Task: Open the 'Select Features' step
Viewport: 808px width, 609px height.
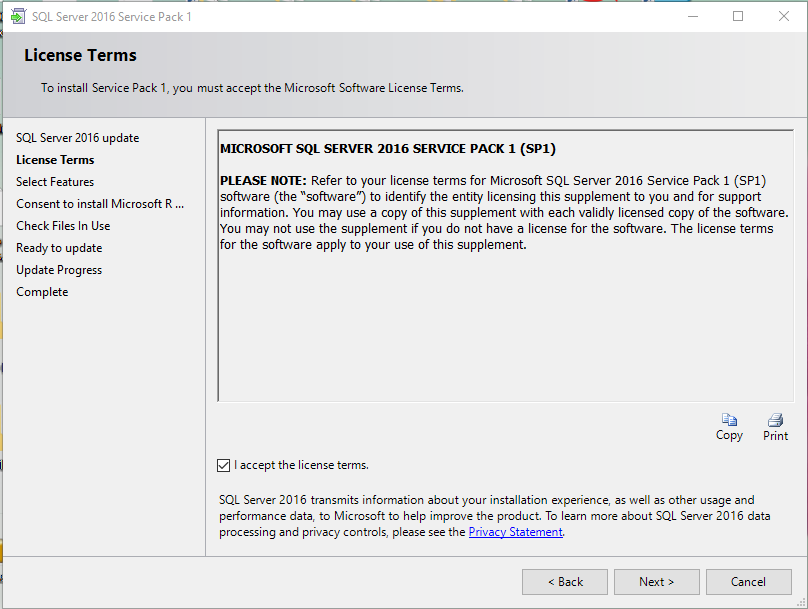Action: point(54,181)
